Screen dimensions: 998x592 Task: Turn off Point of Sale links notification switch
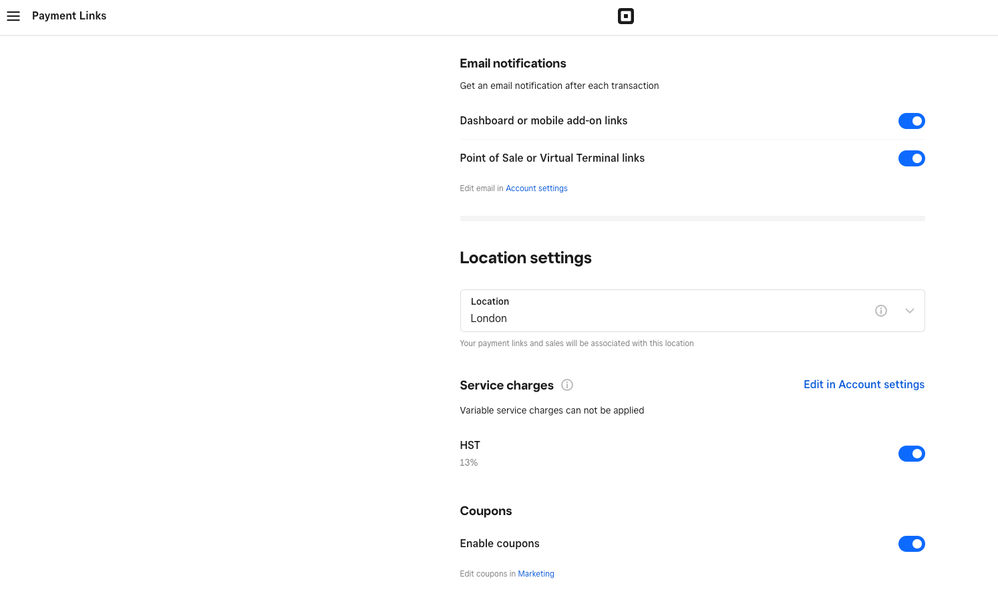coord(911,158)
